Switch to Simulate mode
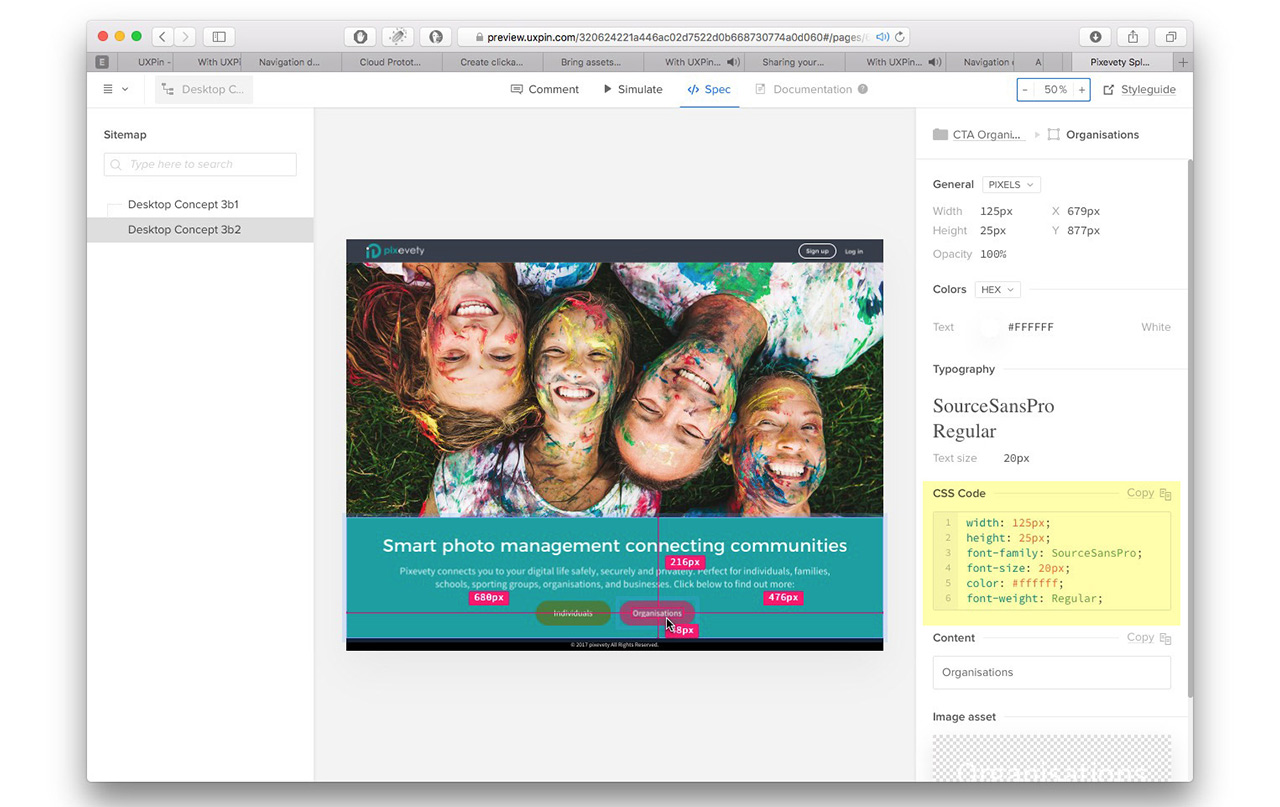 click(x=632, y=89)
